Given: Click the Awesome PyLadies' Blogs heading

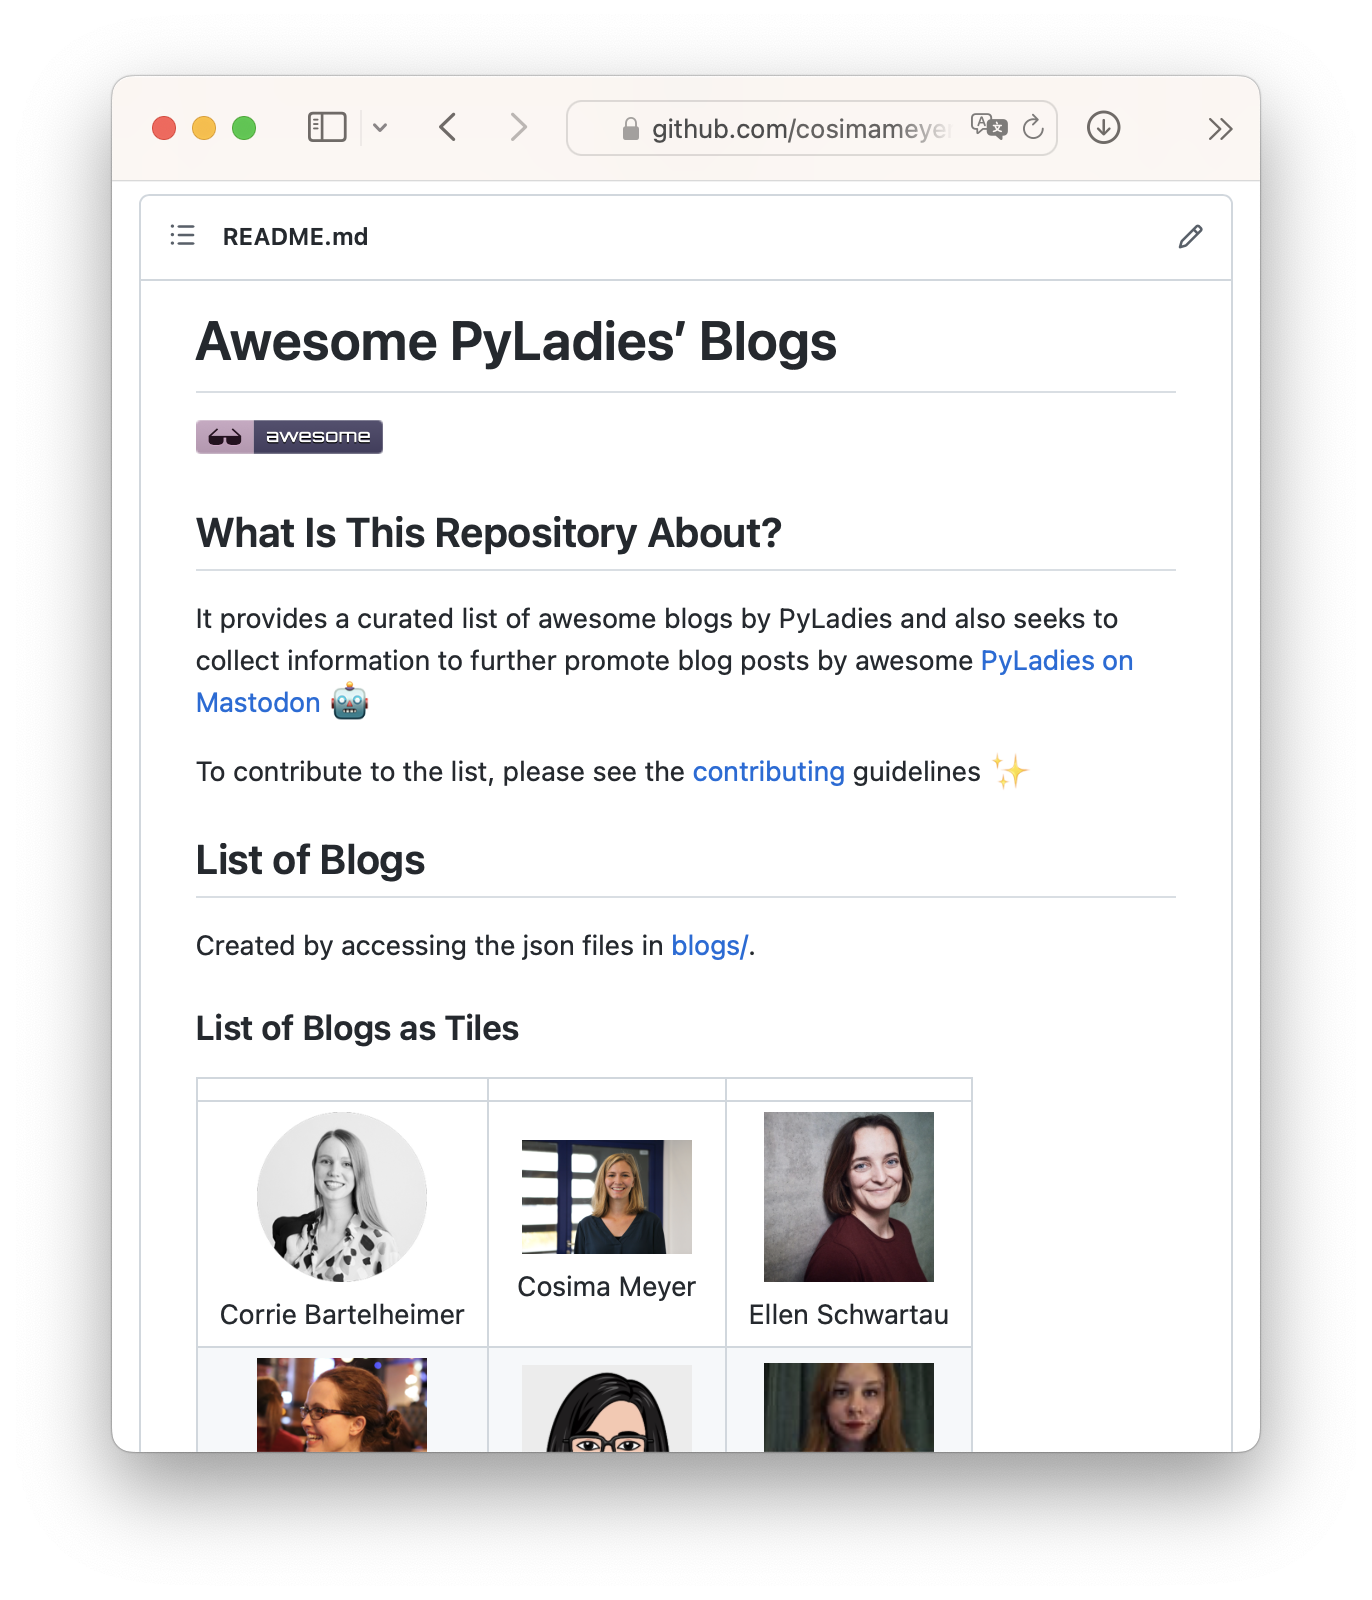Looking at the screenshot, I should [516, 342].
